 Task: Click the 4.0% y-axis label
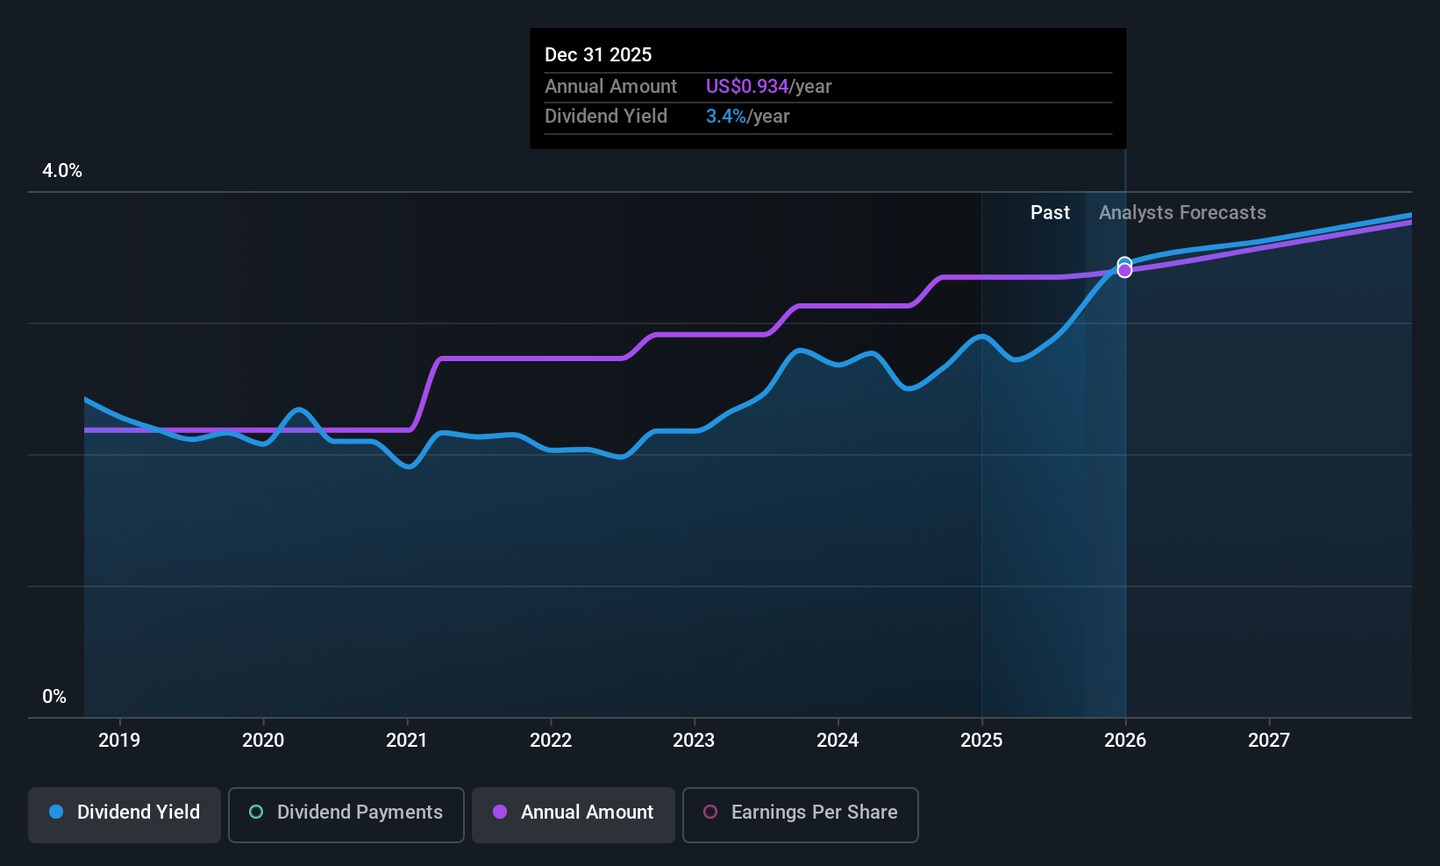[62, 171]
